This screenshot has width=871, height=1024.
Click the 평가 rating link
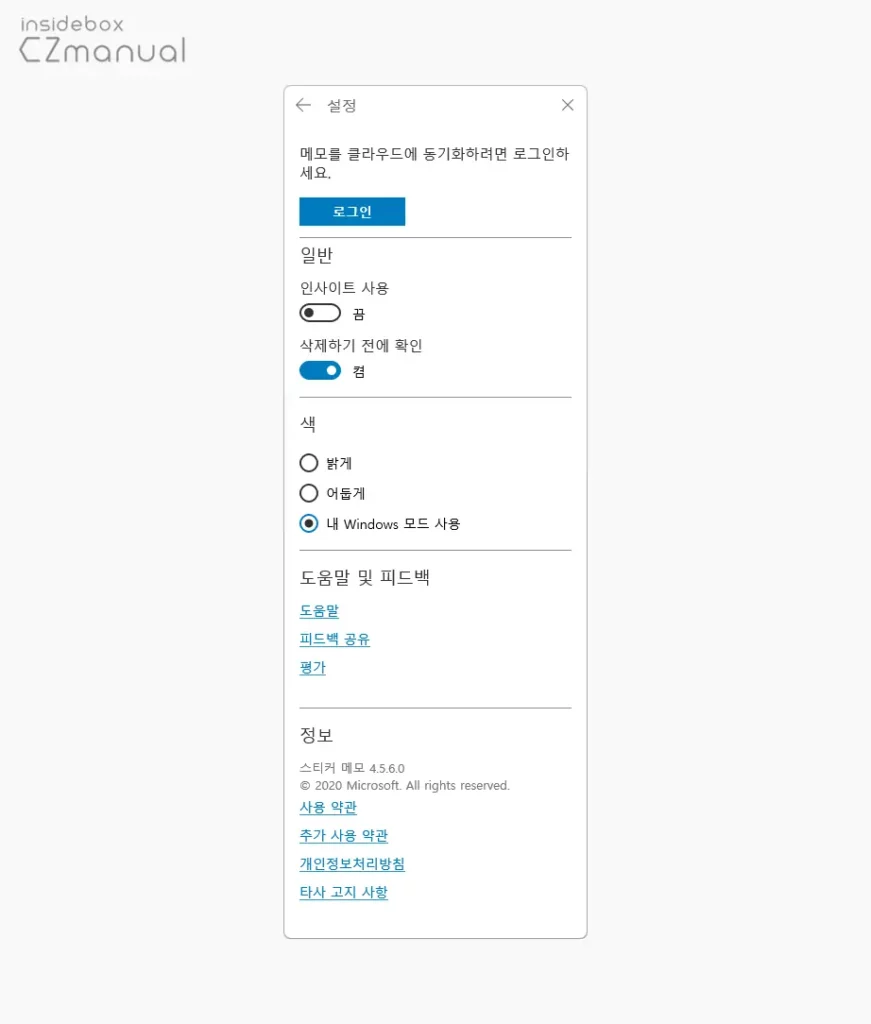(311, 667)
